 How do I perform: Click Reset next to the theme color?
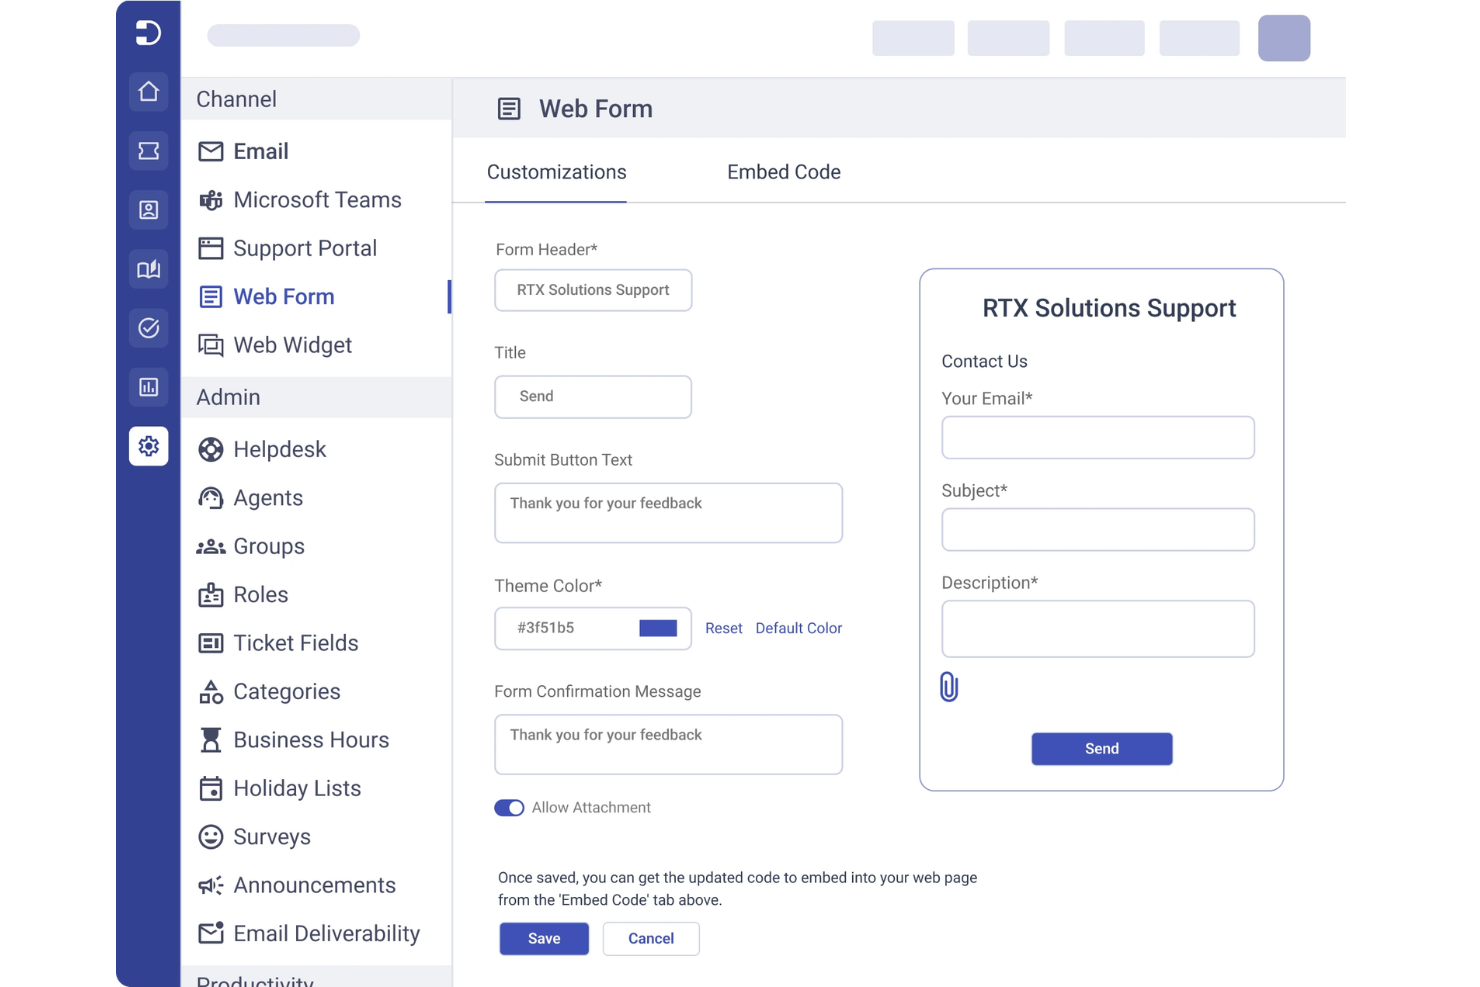(723, 628)
